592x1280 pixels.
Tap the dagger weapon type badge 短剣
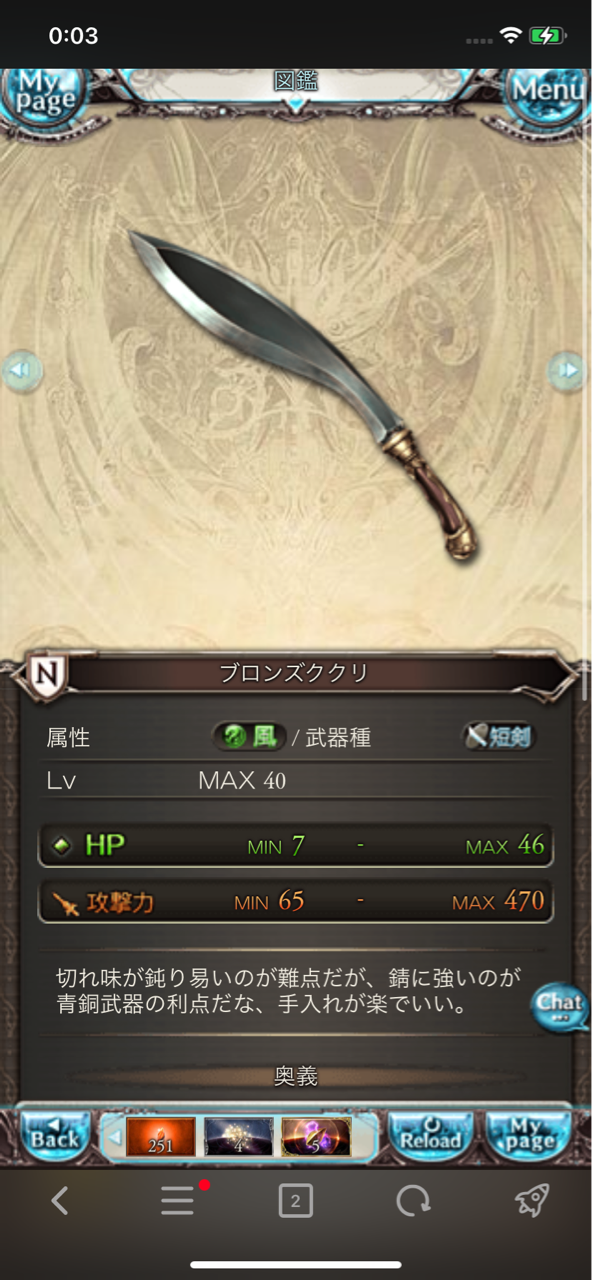point(499,737)
